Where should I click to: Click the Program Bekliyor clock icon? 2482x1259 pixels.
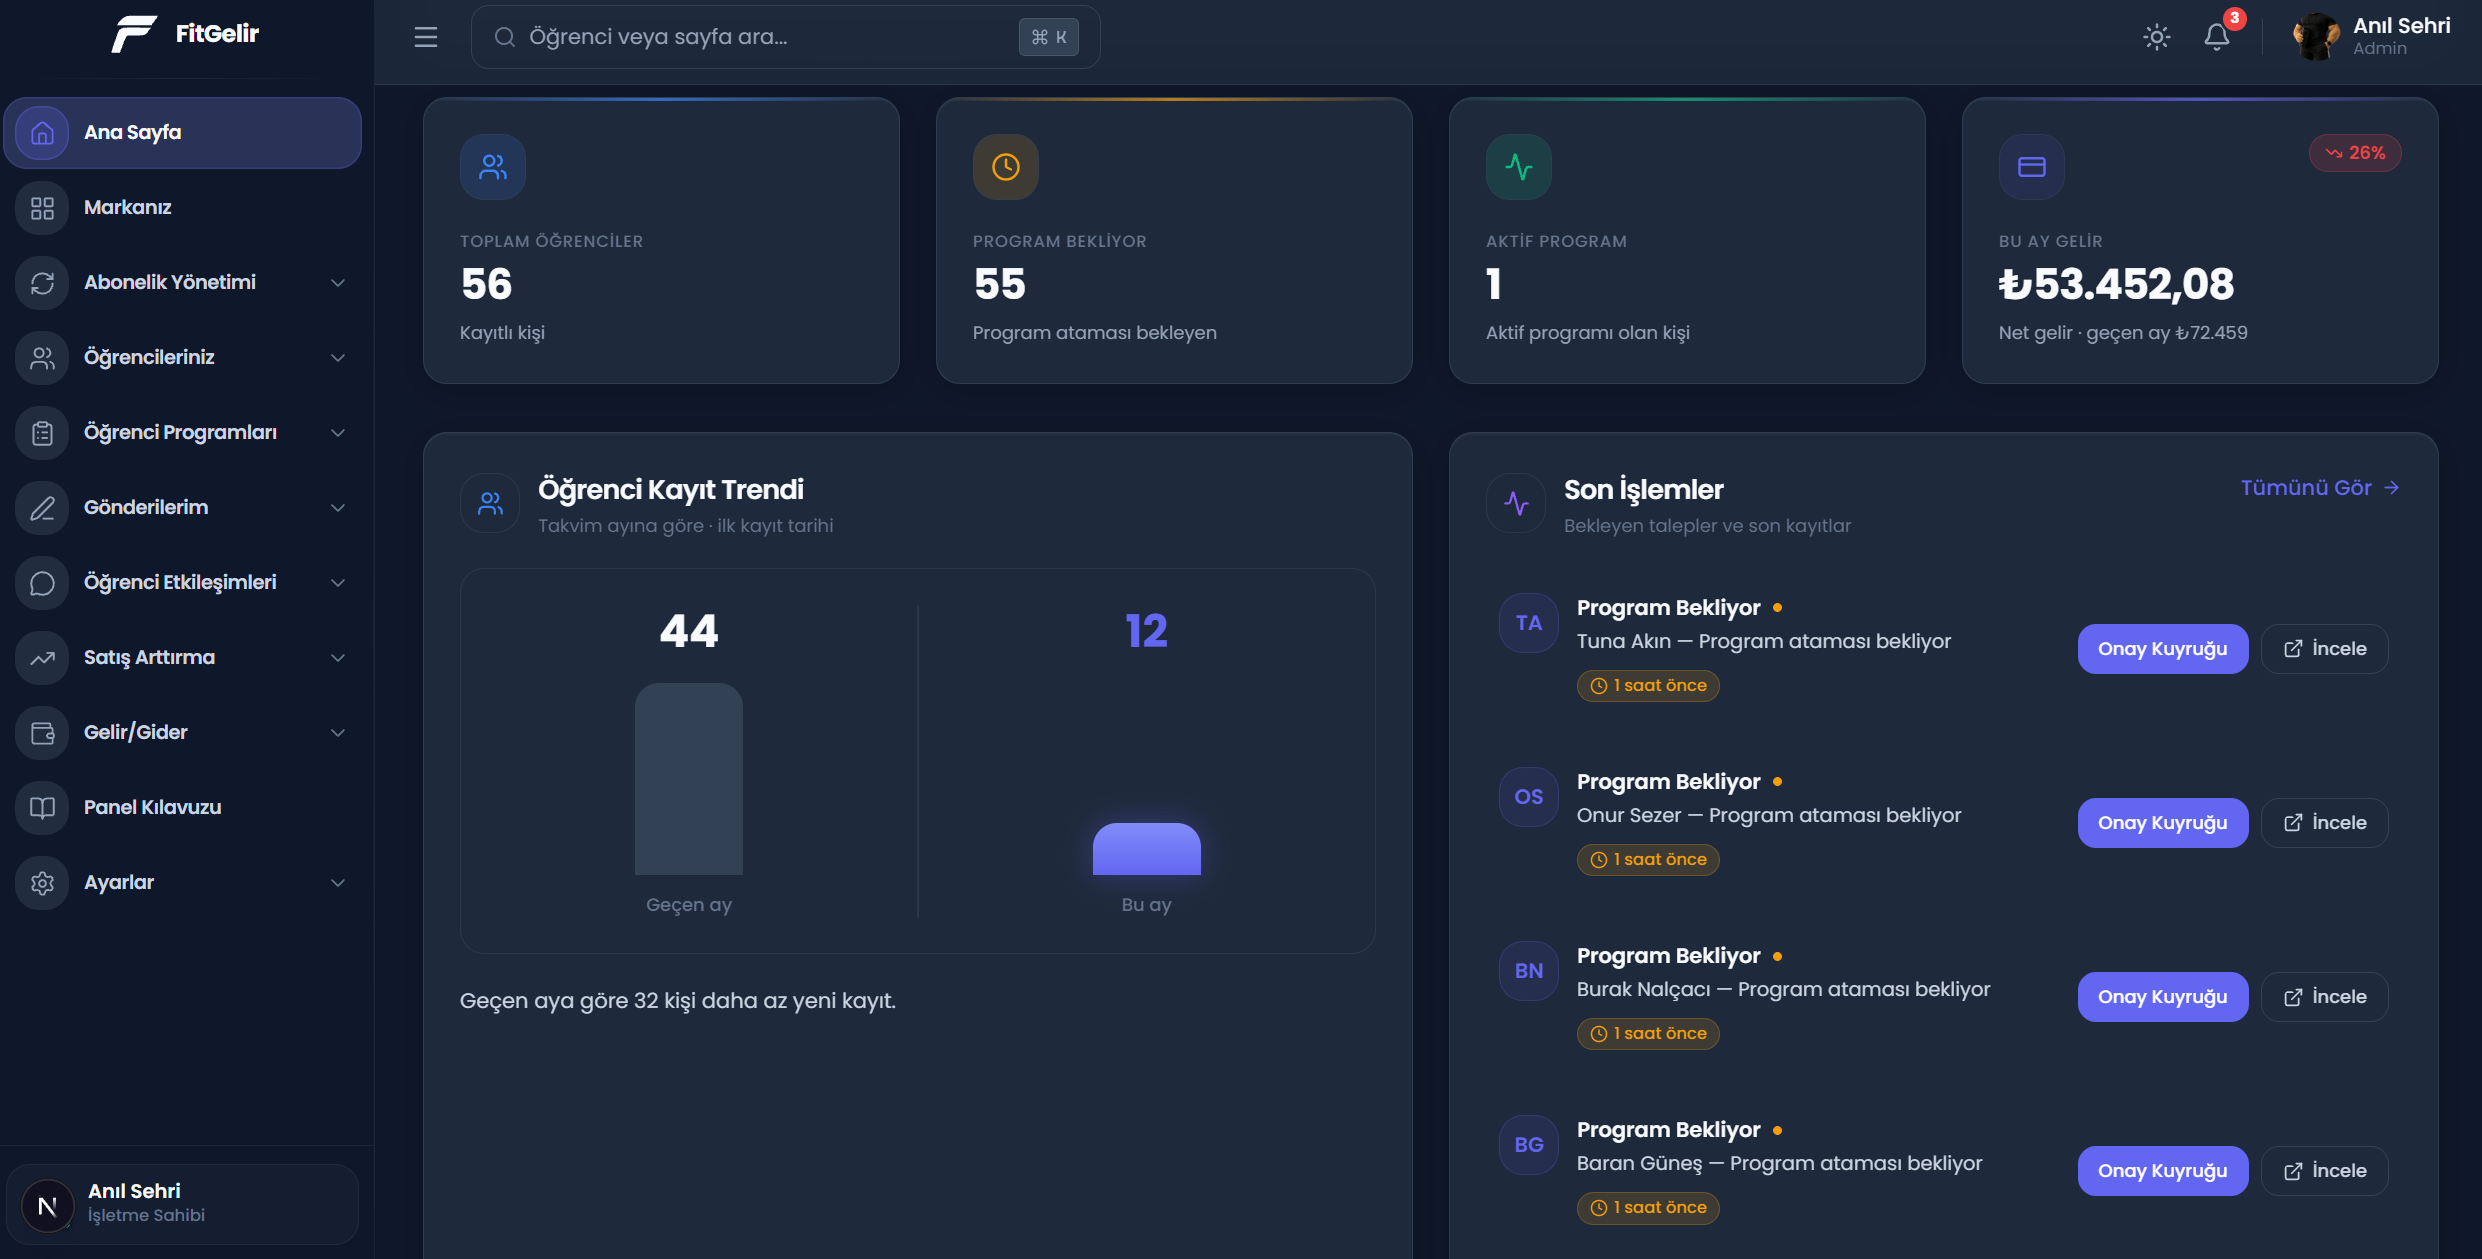pos(1006,167)
